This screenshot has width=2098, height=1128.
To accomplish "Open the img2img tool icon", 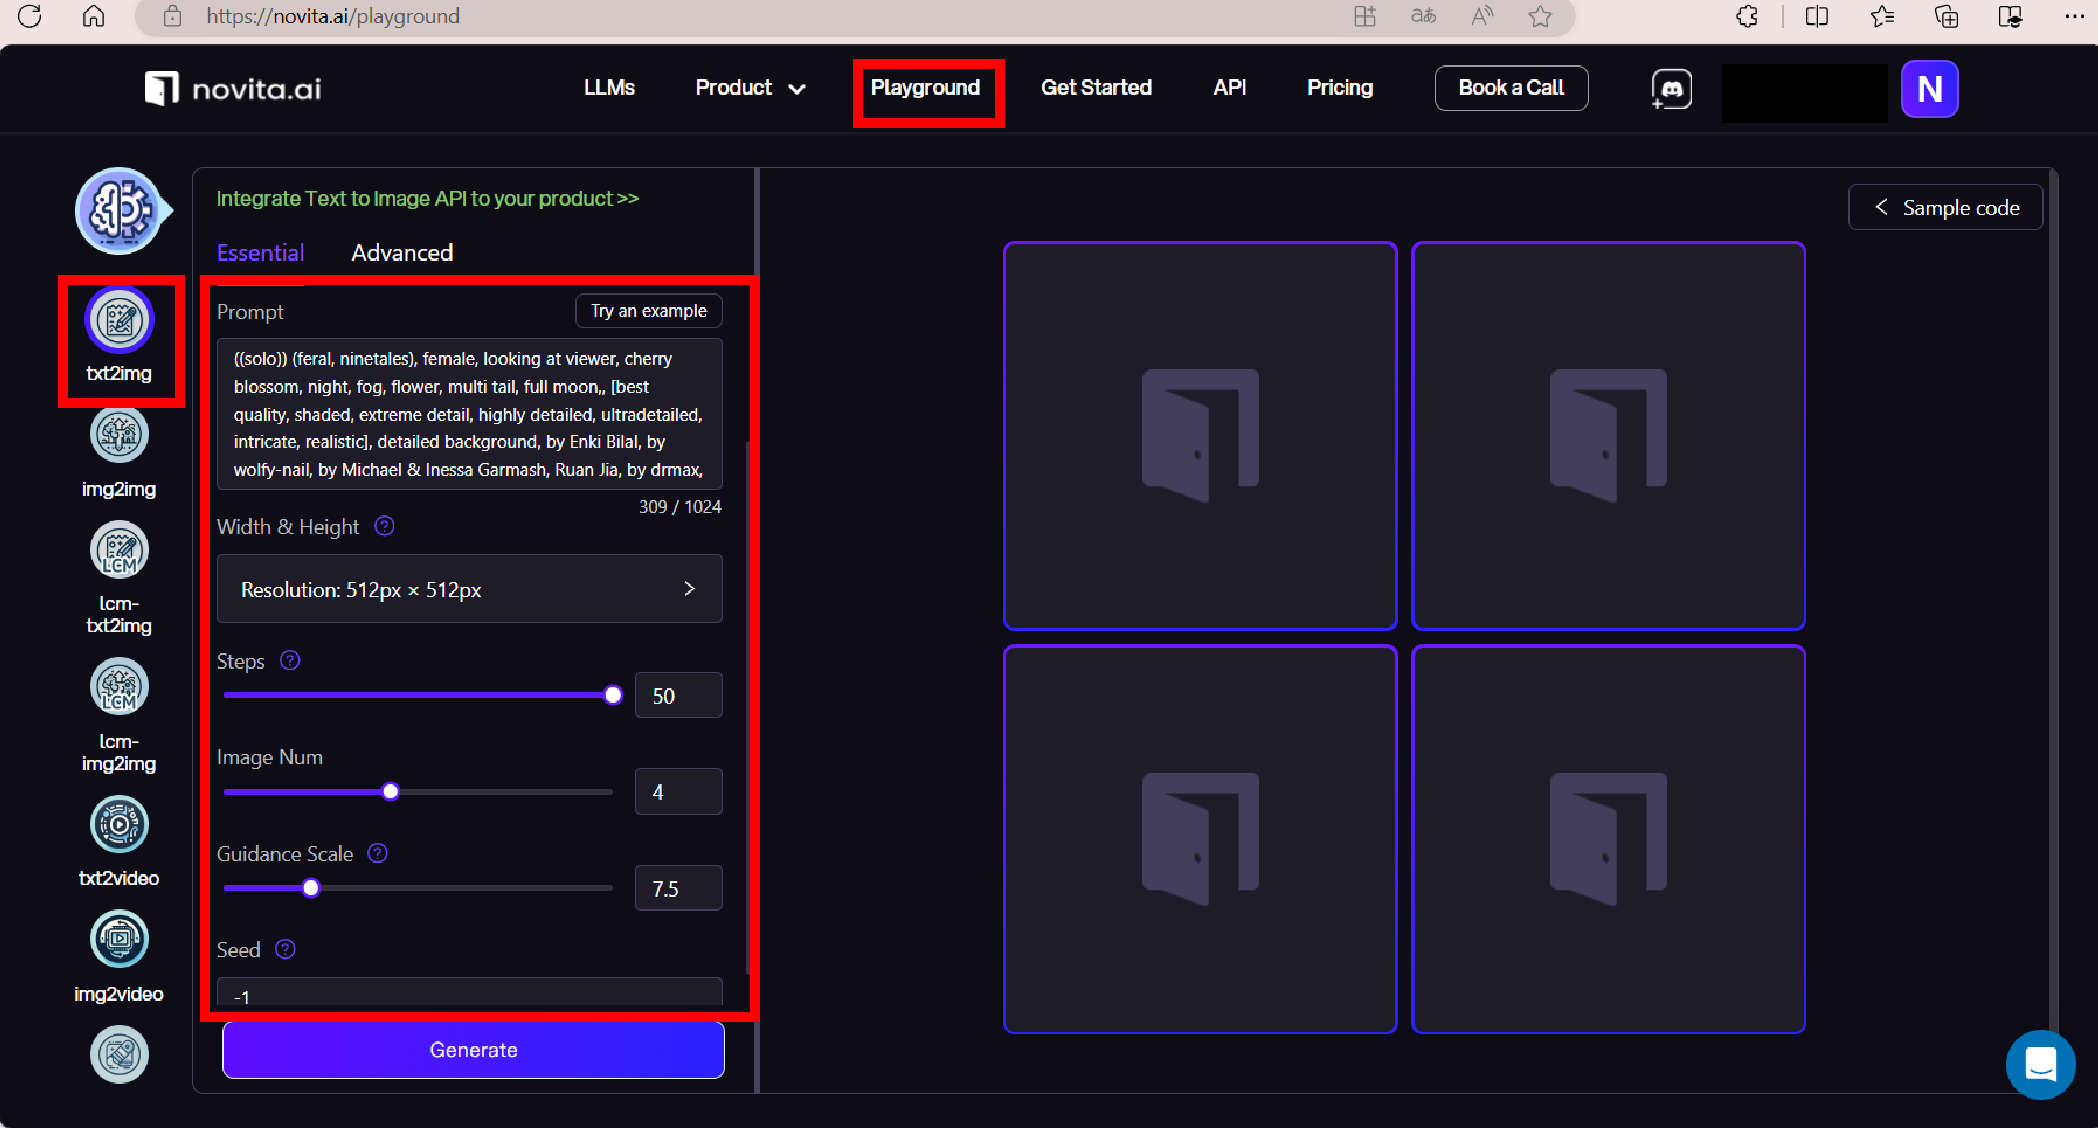I will (x=119, y=436).
